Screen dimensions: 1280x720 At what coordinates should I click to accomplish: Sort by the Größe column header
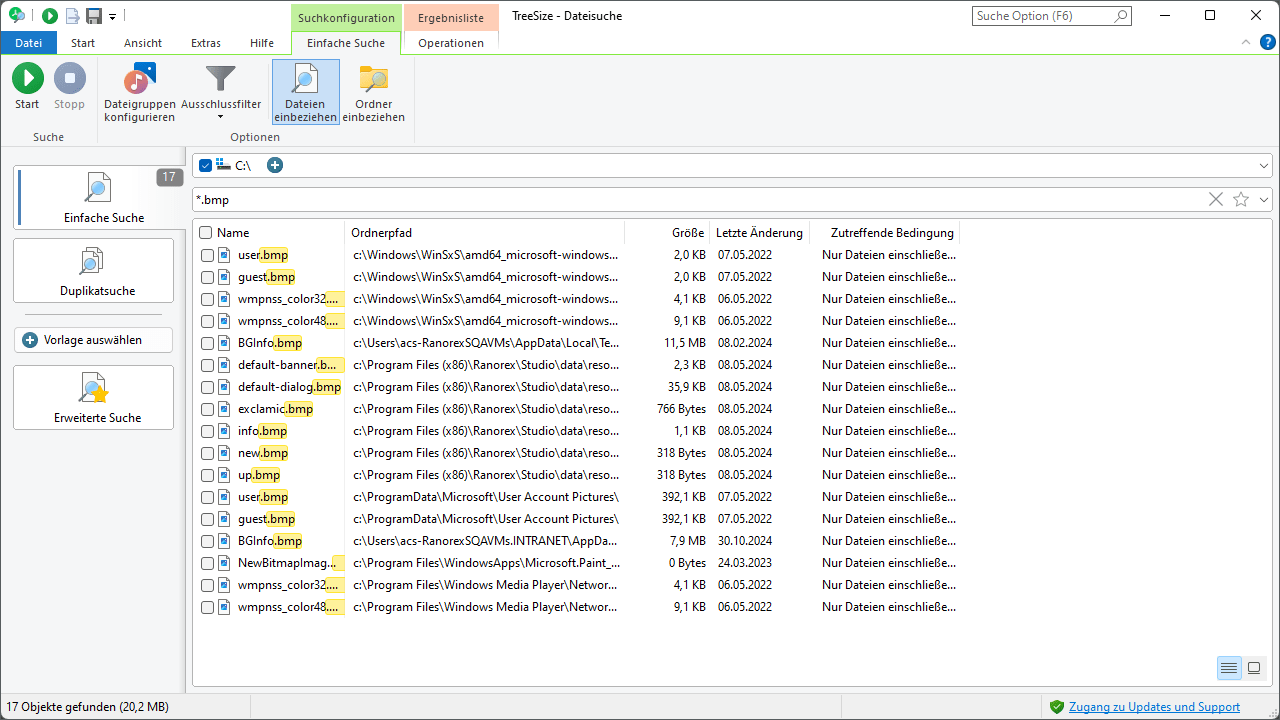(667, 233)
